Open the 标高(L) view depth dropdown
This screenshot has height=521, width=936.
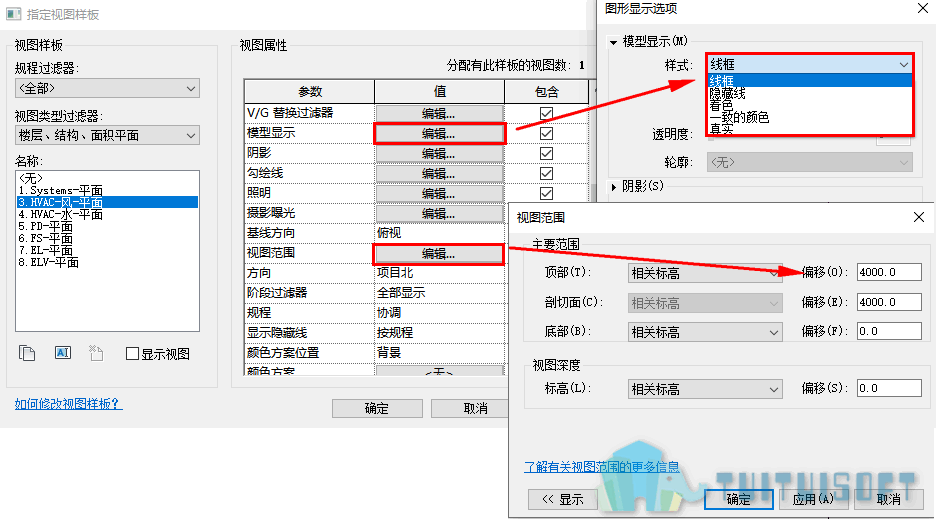(705, 390)
